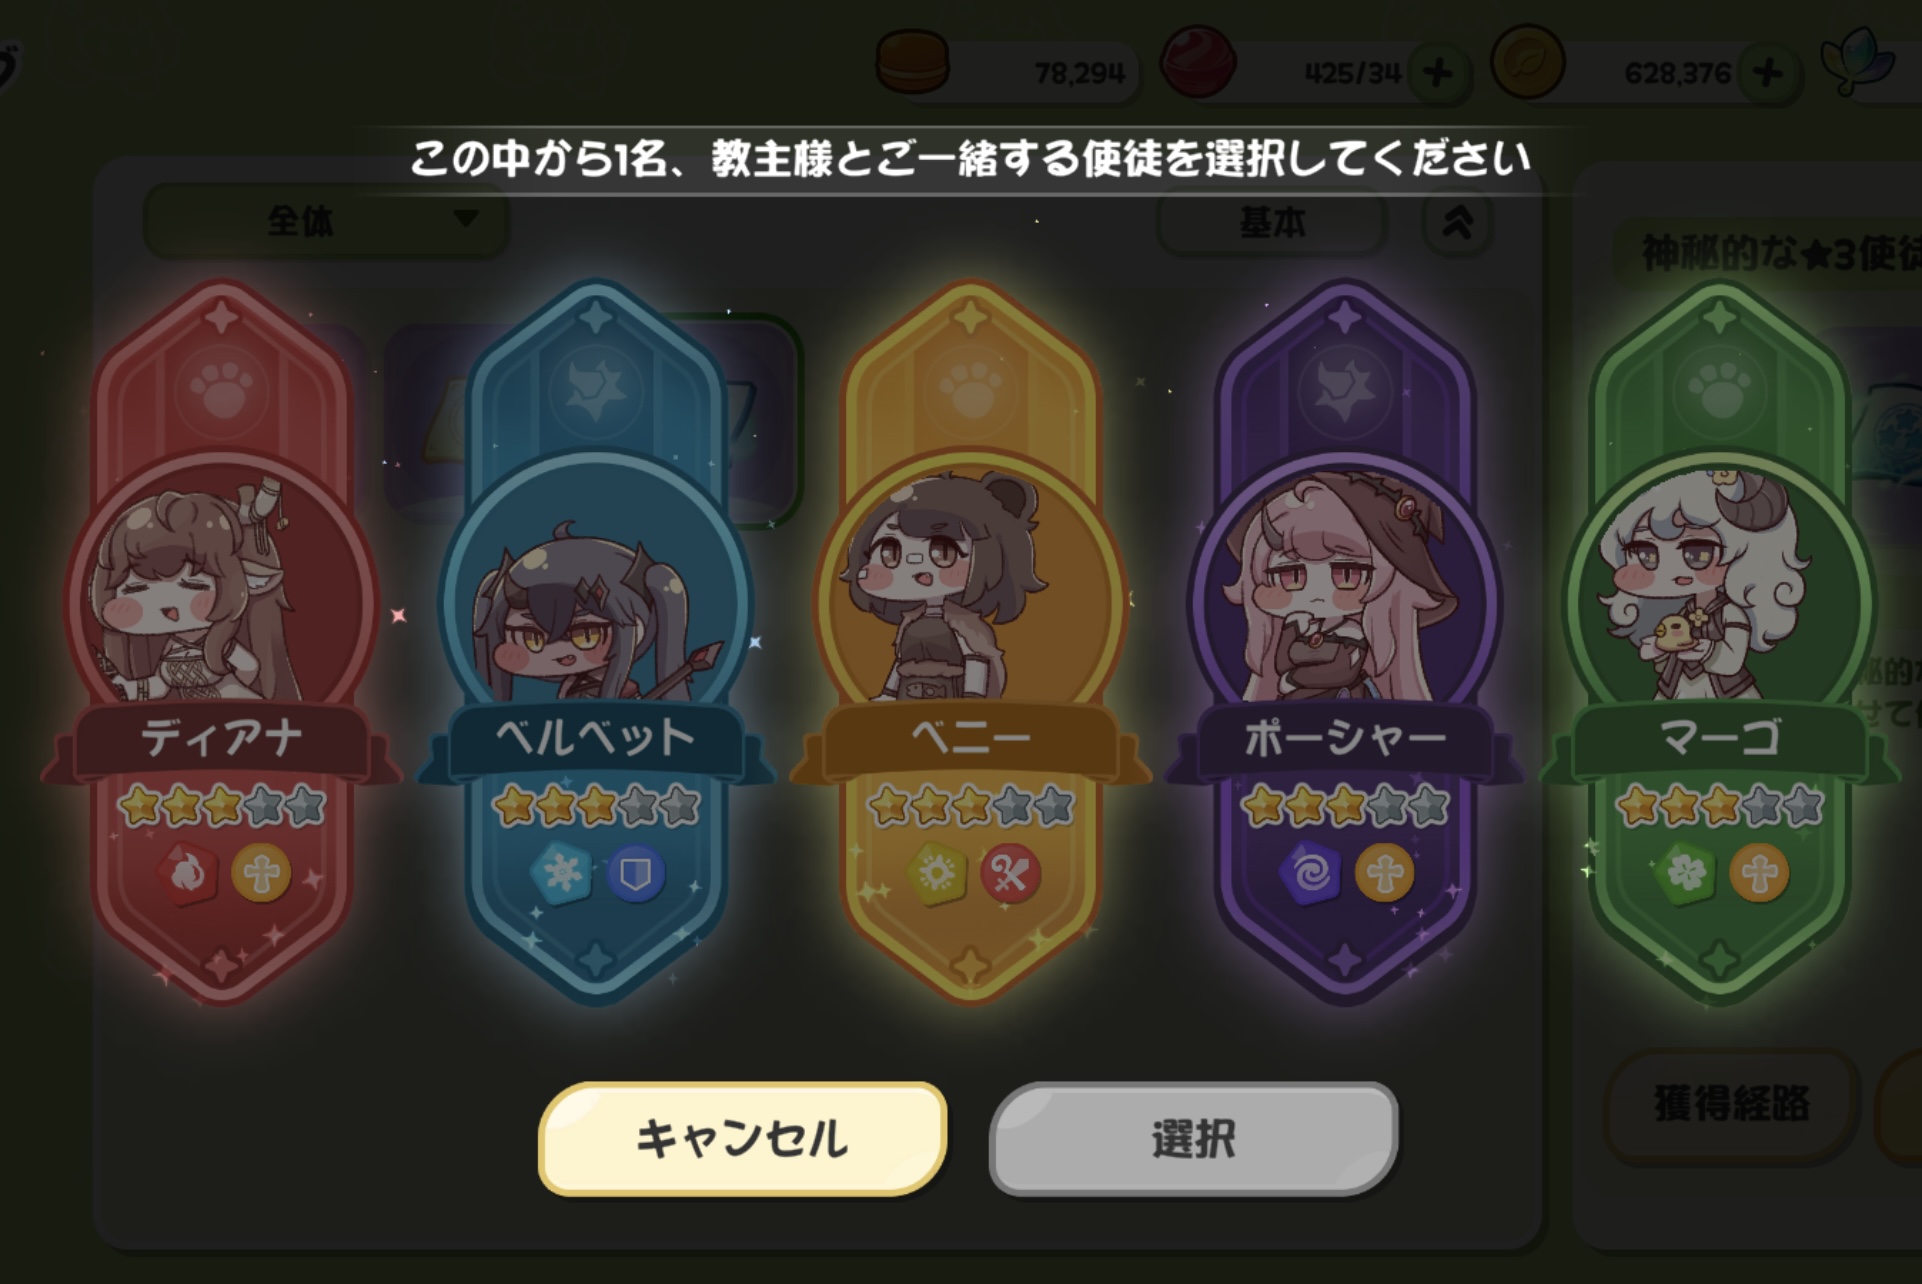The width and height of the screenshot is (1922, 1284).
Task: Select the ディアナ character portrait
Action: [222, 600]
